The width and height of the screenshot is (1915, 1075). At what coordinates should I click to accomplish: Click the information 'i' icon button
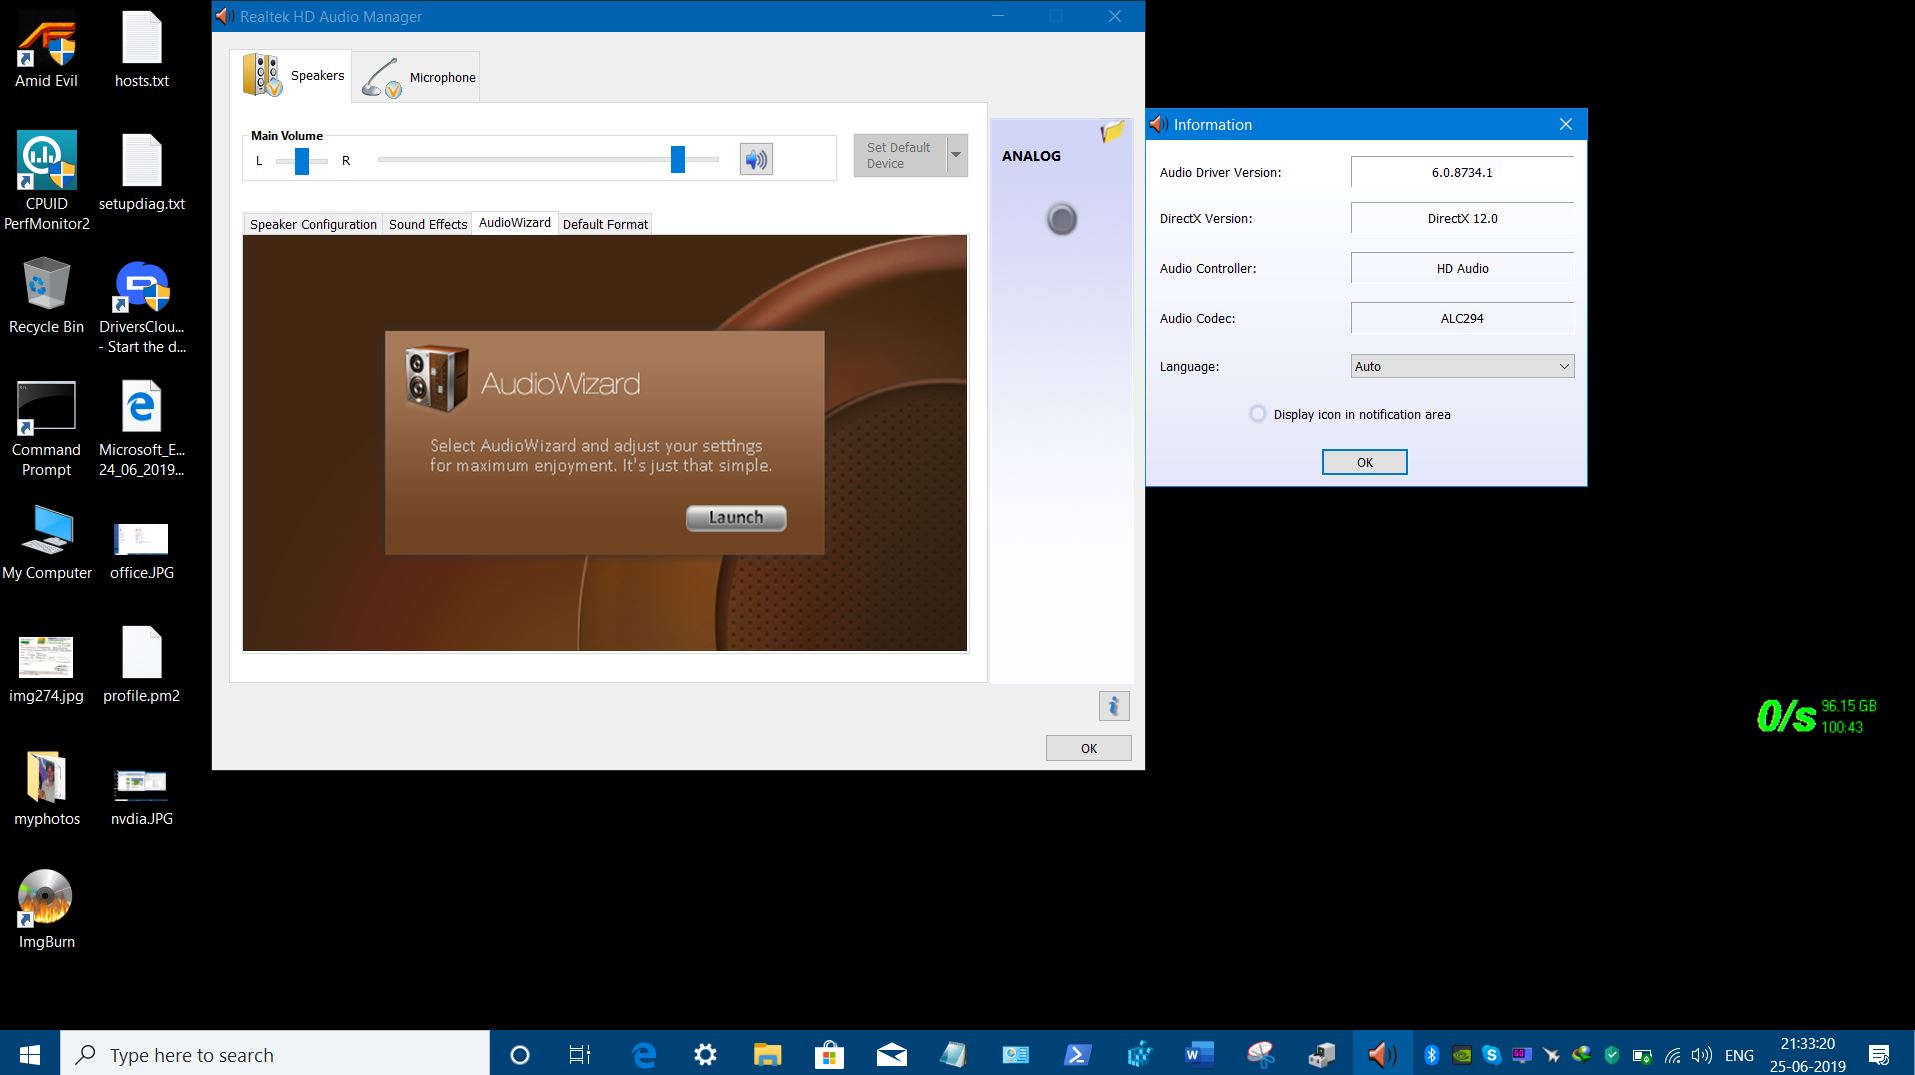pos(1113,706)
